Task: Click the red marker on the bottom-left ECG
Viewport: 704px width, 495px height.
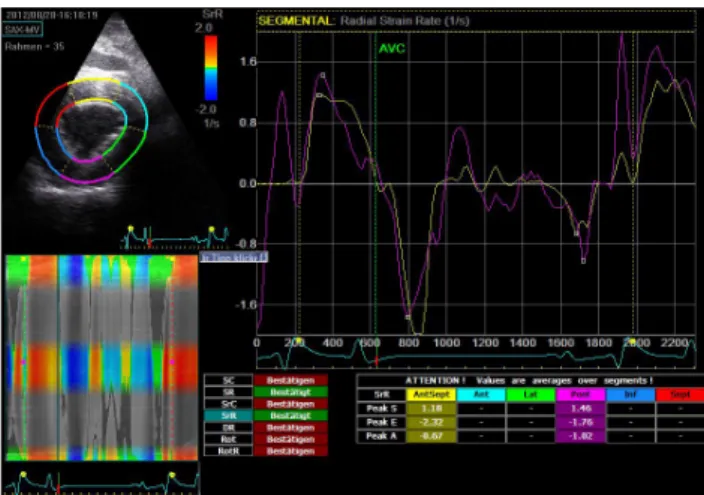Action: [58, 487]
